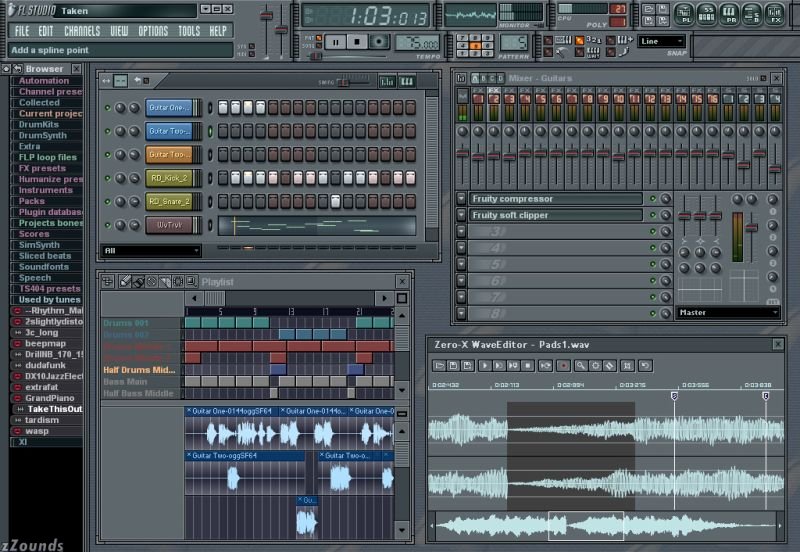This screenshot has width=800, height=552.
Task: Disable Fruity soft clipper effect LED
Action: (x=653, y=215)
